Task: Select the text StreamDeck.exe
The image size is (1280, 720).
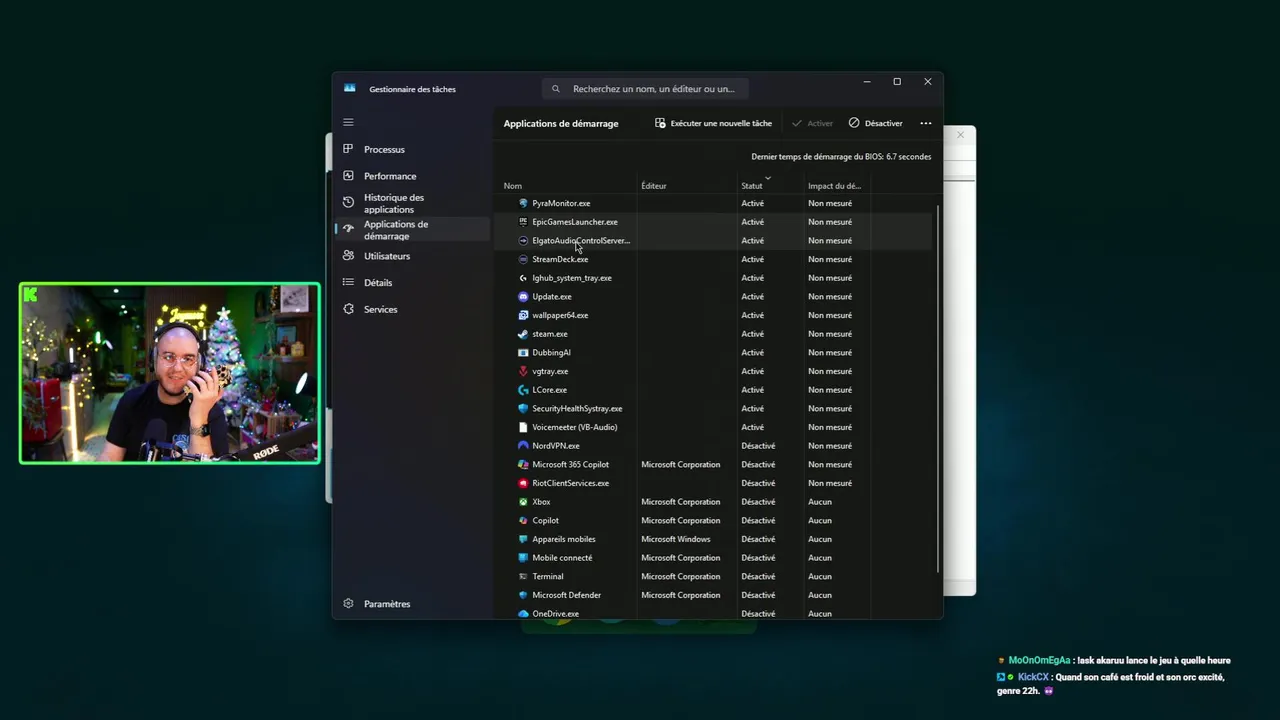Action: pos(560,259)
